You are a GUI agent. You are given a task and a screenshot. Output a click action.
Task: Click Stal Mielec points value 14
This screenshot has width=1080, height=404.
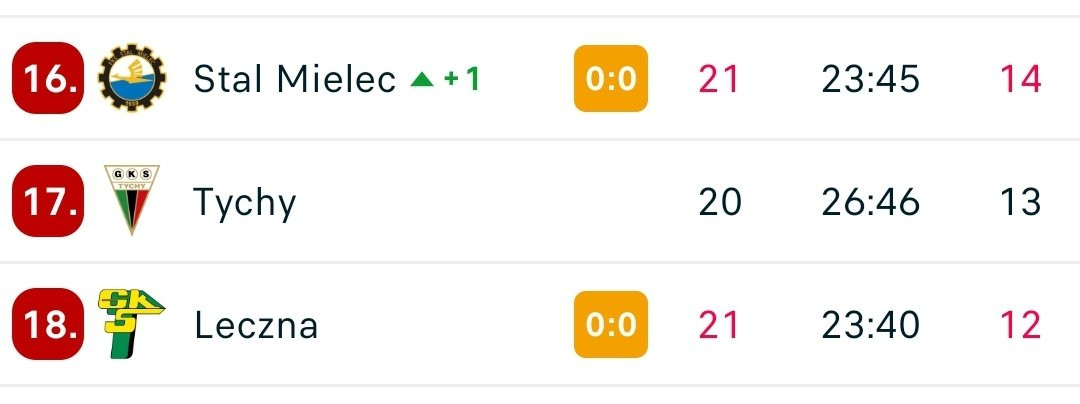pos(1021,78)
